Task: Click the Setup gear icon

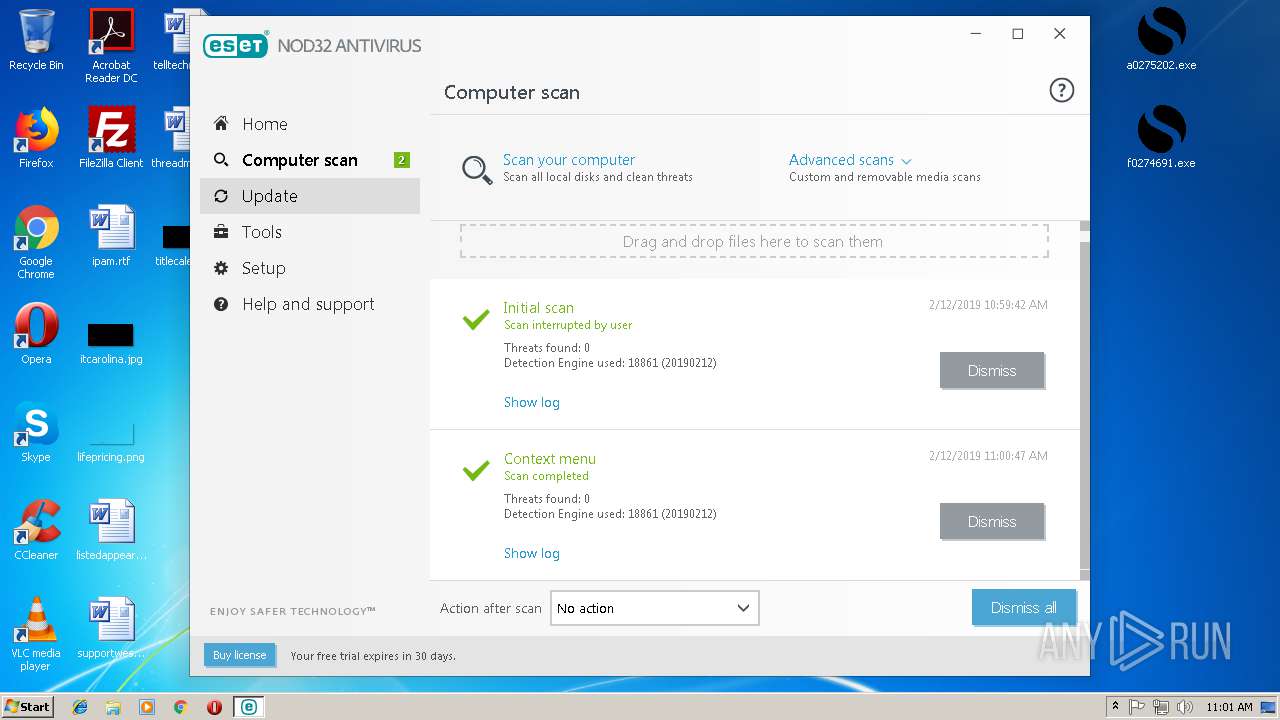Action: (x=221, y=268)
